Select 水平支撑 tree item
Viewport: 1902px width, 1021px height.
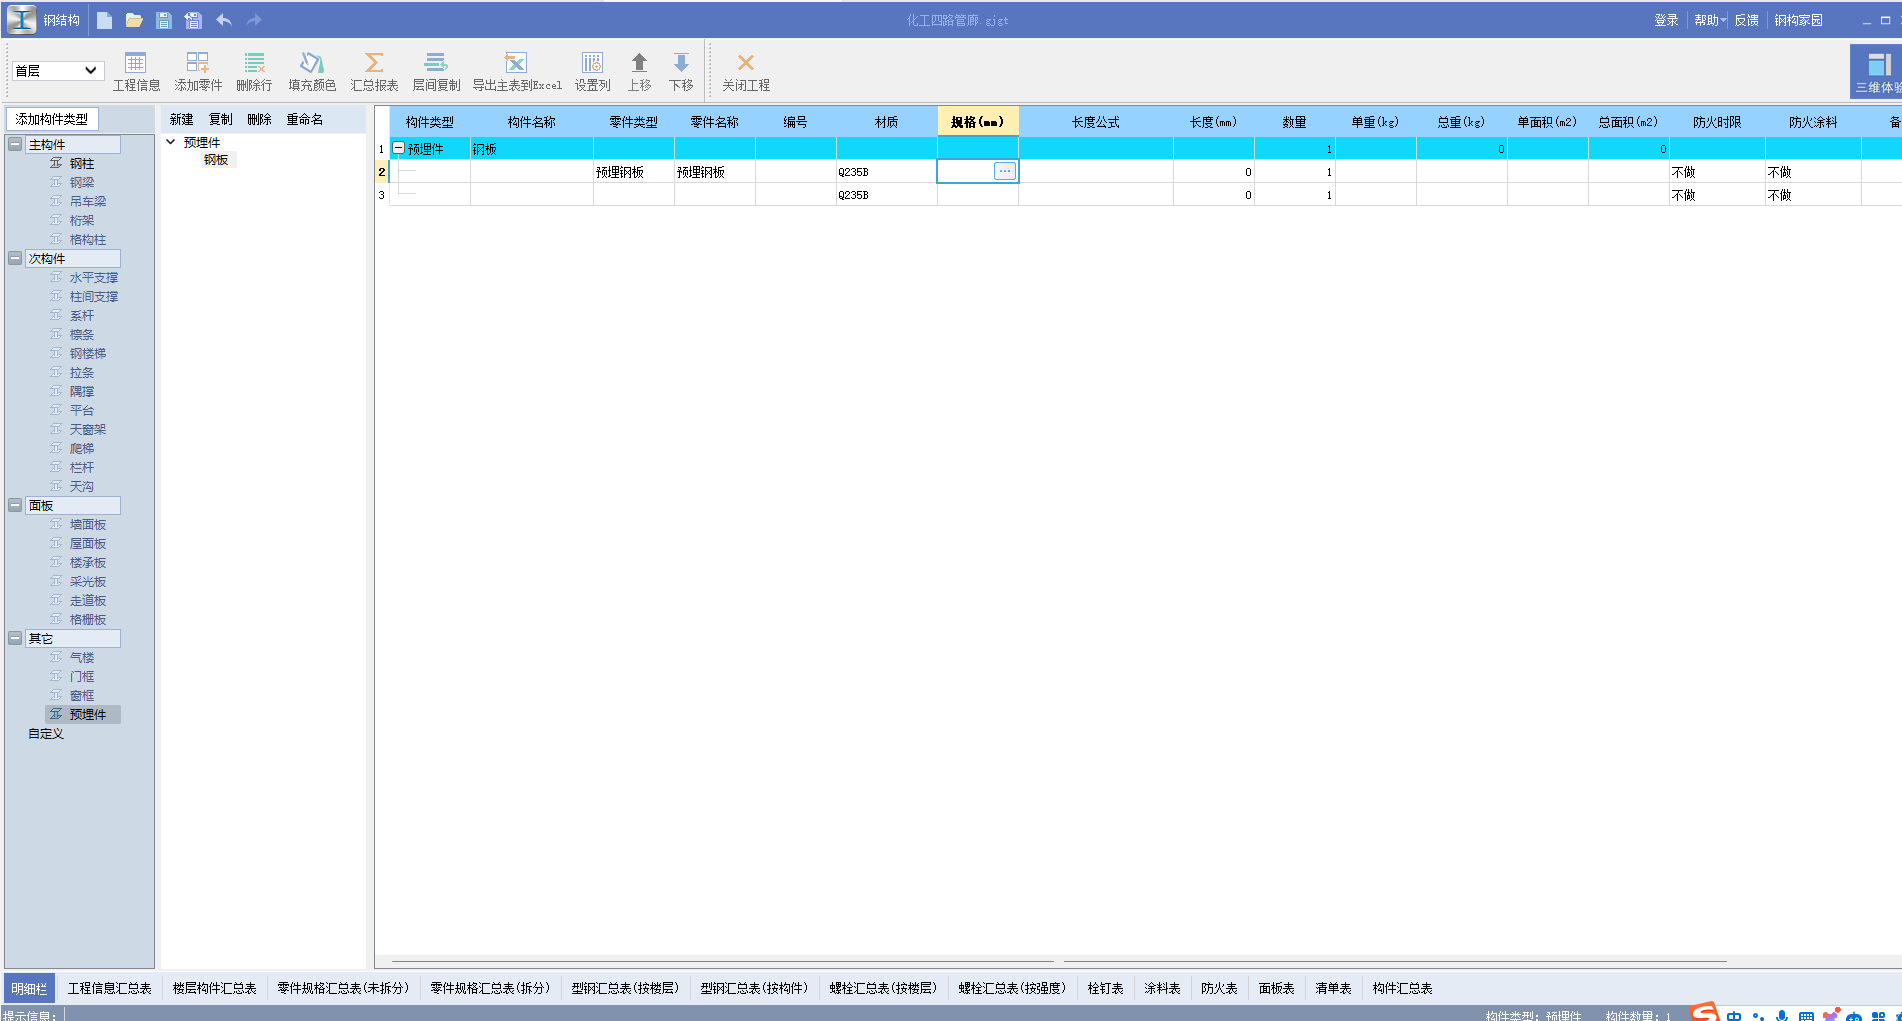[x=94, y=277]
